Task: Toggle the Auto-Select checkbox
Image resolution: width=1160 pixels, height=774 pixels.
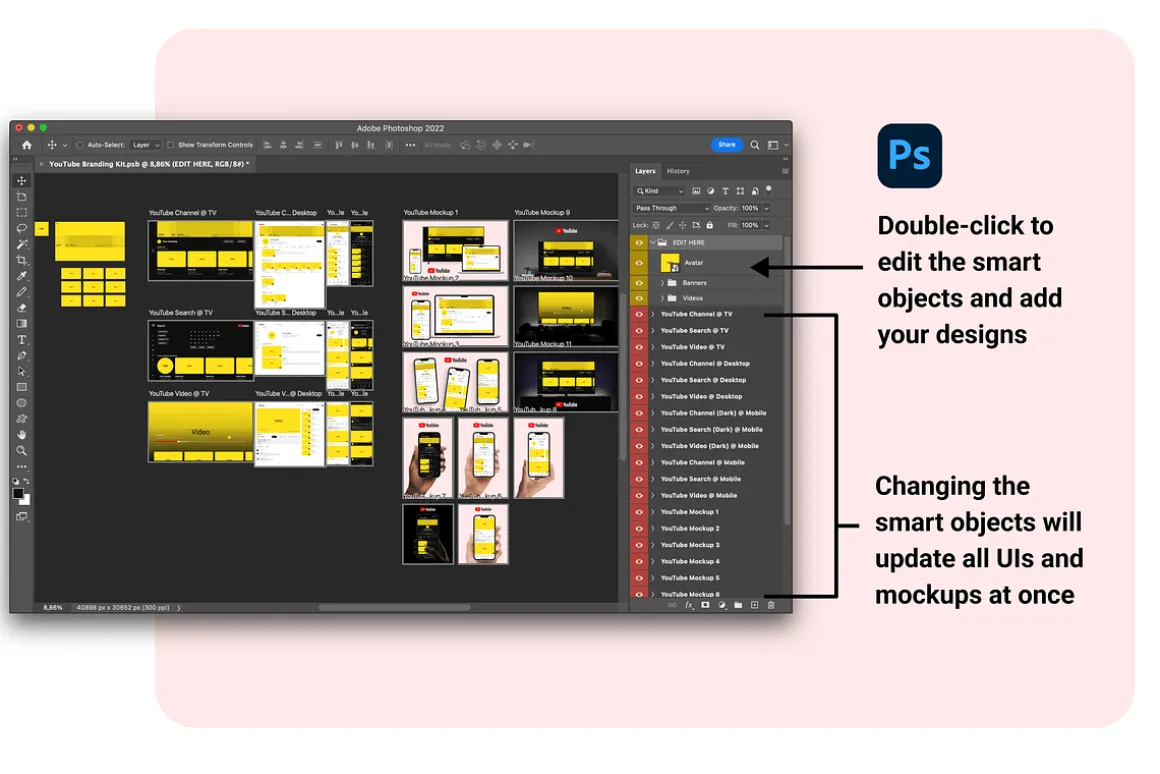Action: (x=79, y=145)
